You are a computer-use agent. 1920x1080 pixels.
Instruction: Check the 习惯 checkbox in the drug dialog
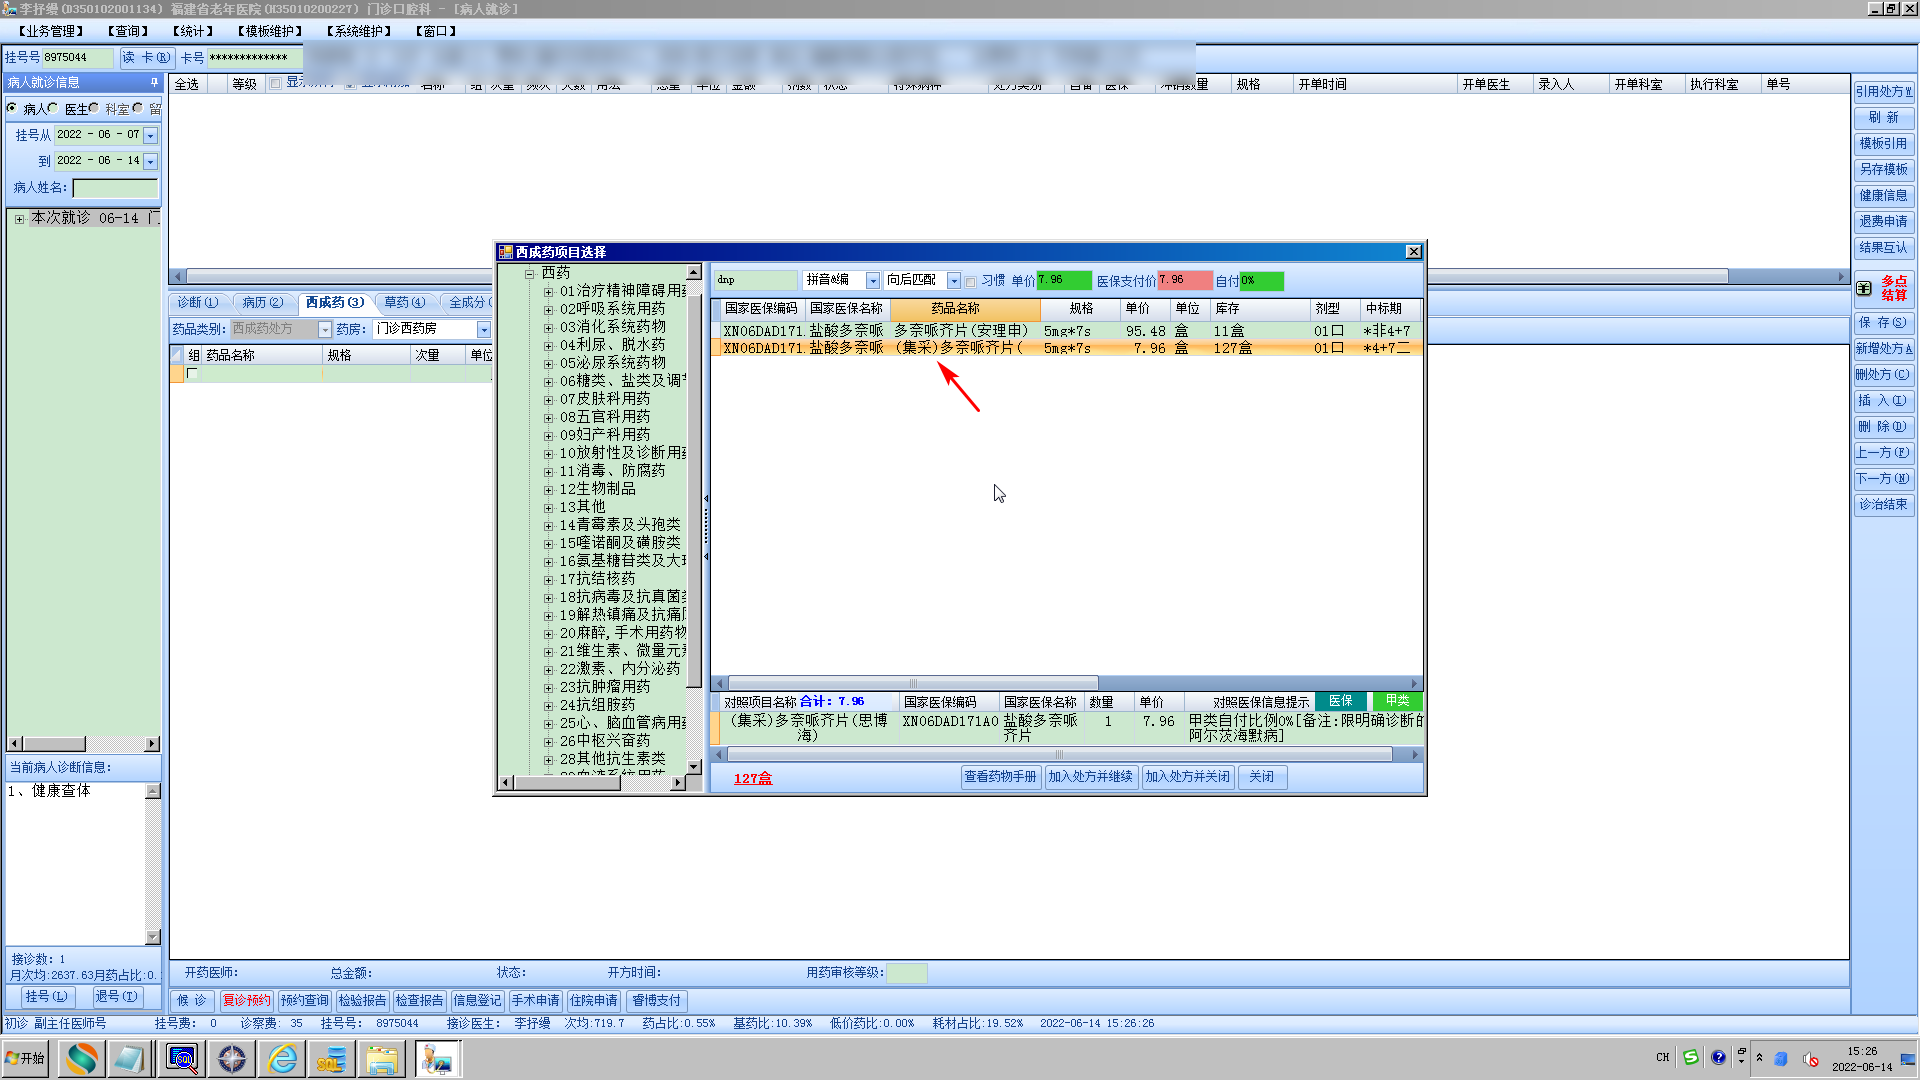click(970, 282)
